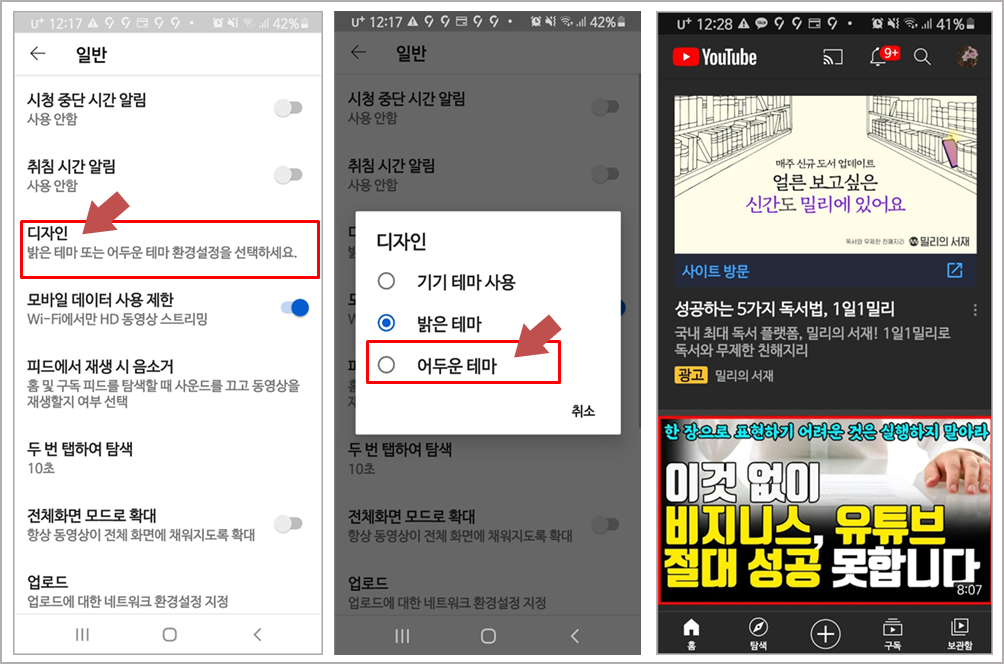Viewport: 1004px width, 664px height.
Task: Tap the plus create button in YouTube
Action: pyautogui.click(x=825, y=634)
